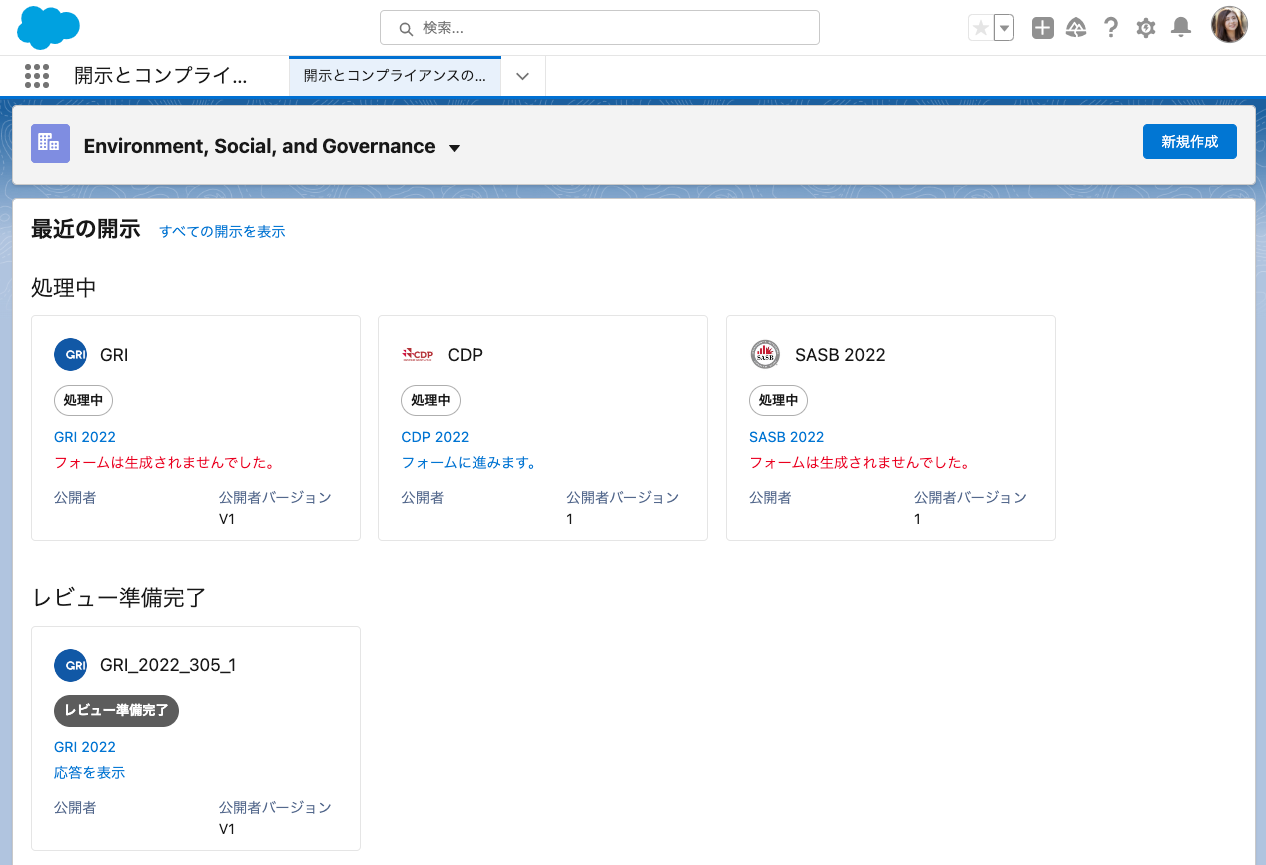Open the Trailhead guidance icon
The width and height of the screenshot is (1266, 865).
tap(1076, 28)
